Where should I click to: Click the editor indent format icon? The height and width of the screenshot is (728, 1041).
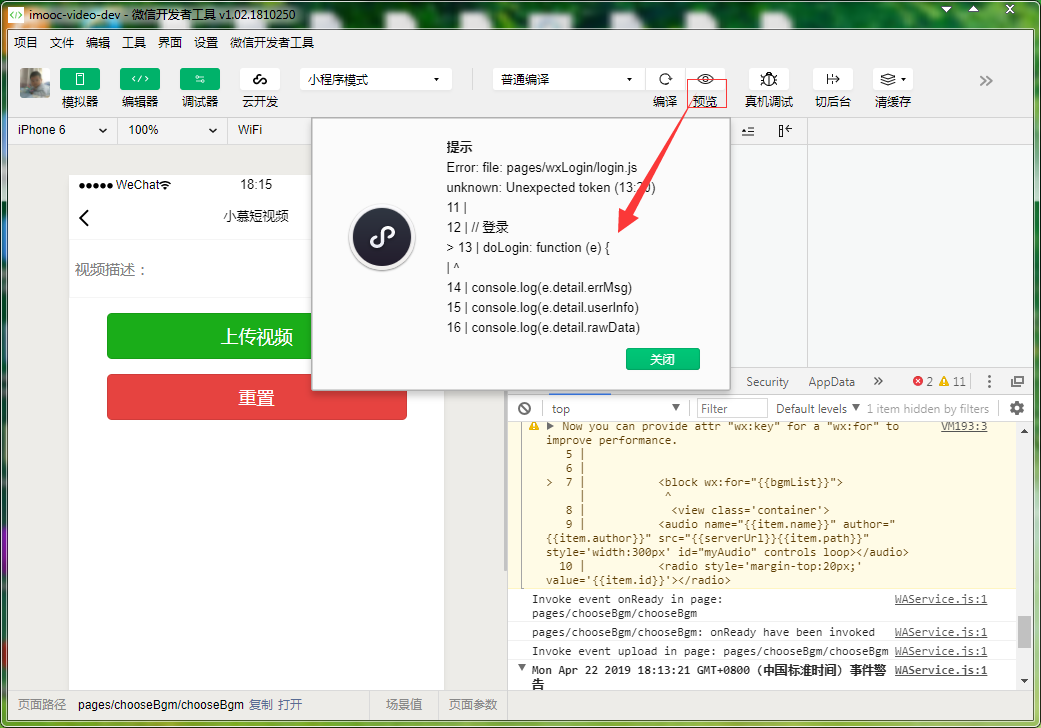748,131
